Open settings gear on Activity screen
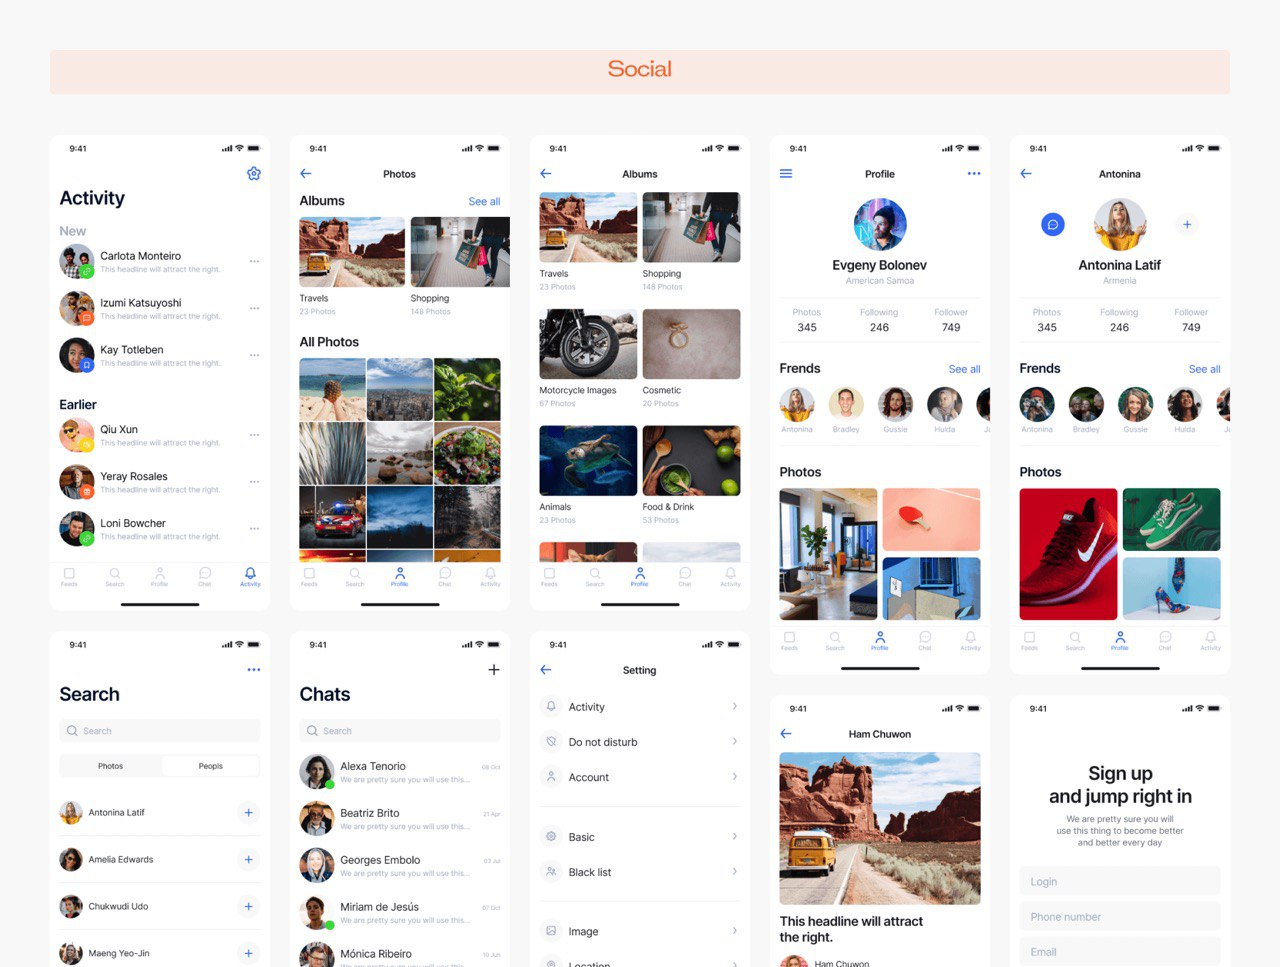This screenshot has height=967, width=1280. coord(254,173)
